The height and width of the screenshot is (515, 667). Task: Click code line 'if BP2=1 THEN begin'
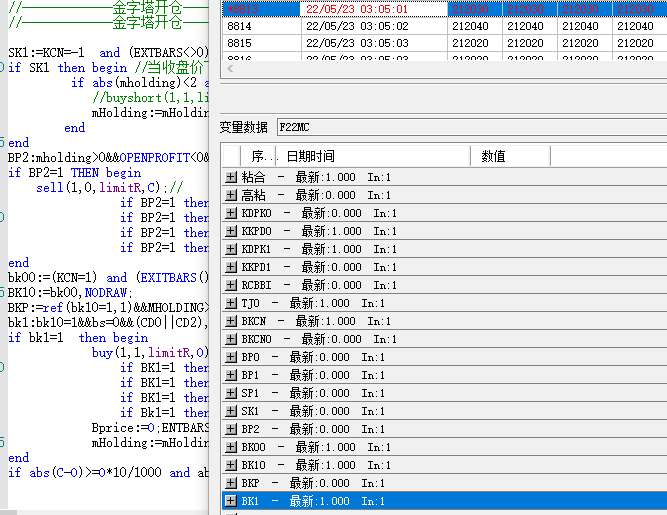[x=74, y=173]
